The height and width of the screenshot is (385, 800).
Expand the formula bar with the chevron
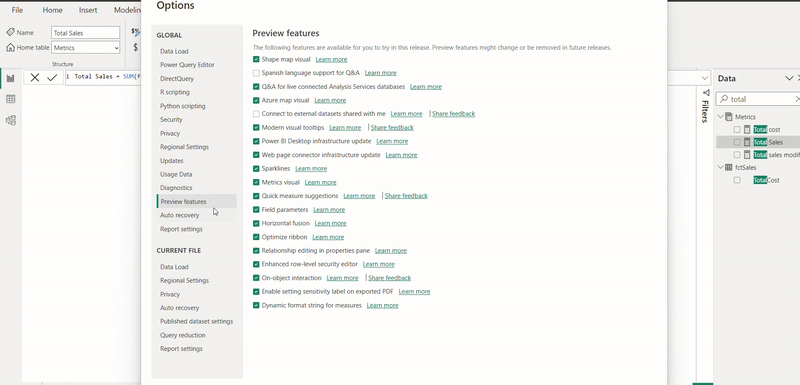705,78
